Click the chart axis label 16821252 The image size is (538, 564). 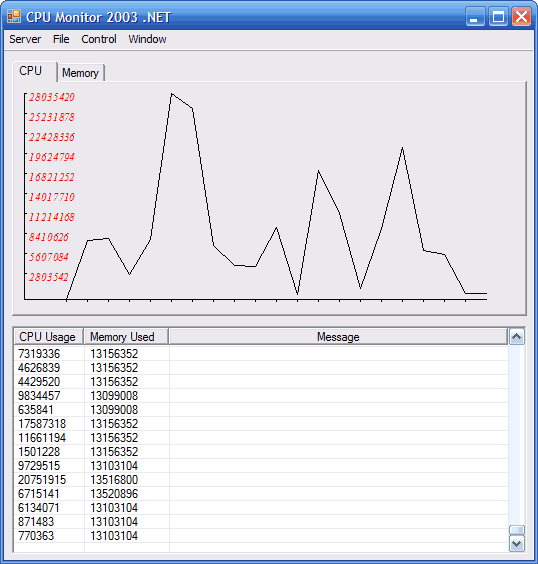click(x=52, y=177)
